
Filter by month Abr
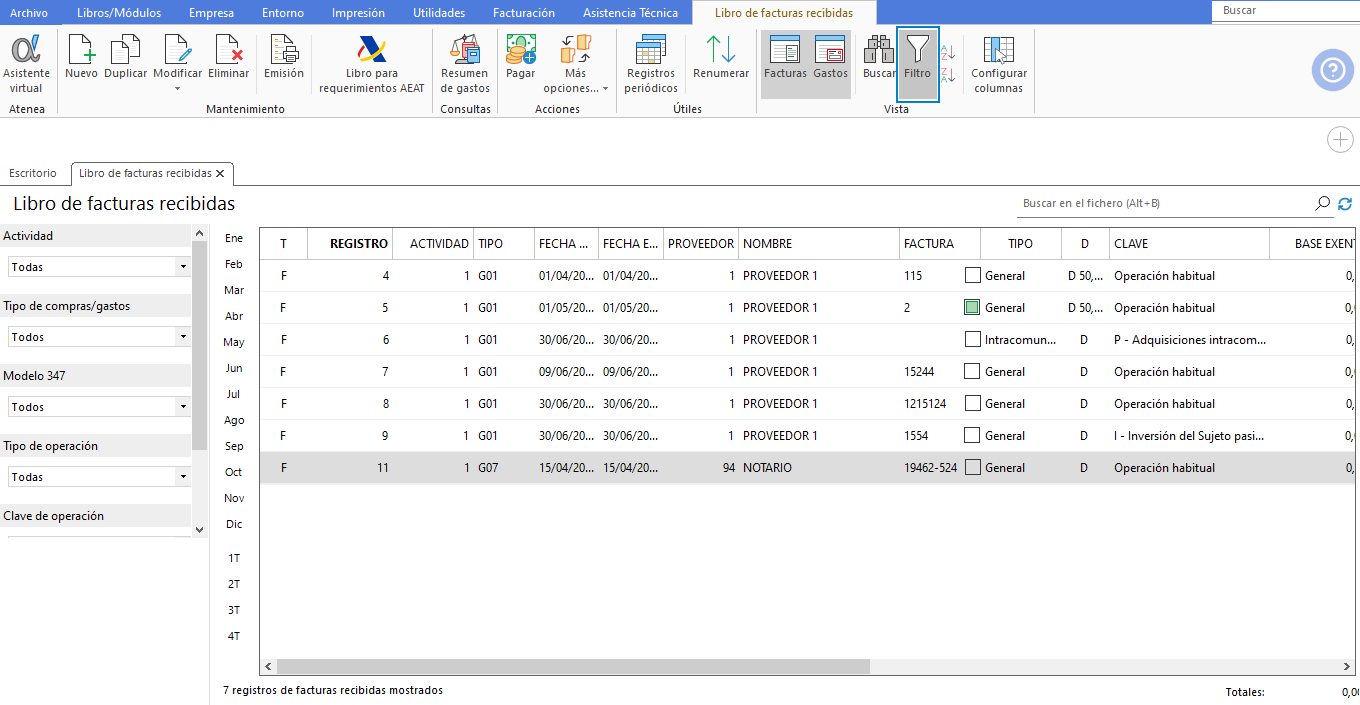pyautogui.click(x=234, y=316)
